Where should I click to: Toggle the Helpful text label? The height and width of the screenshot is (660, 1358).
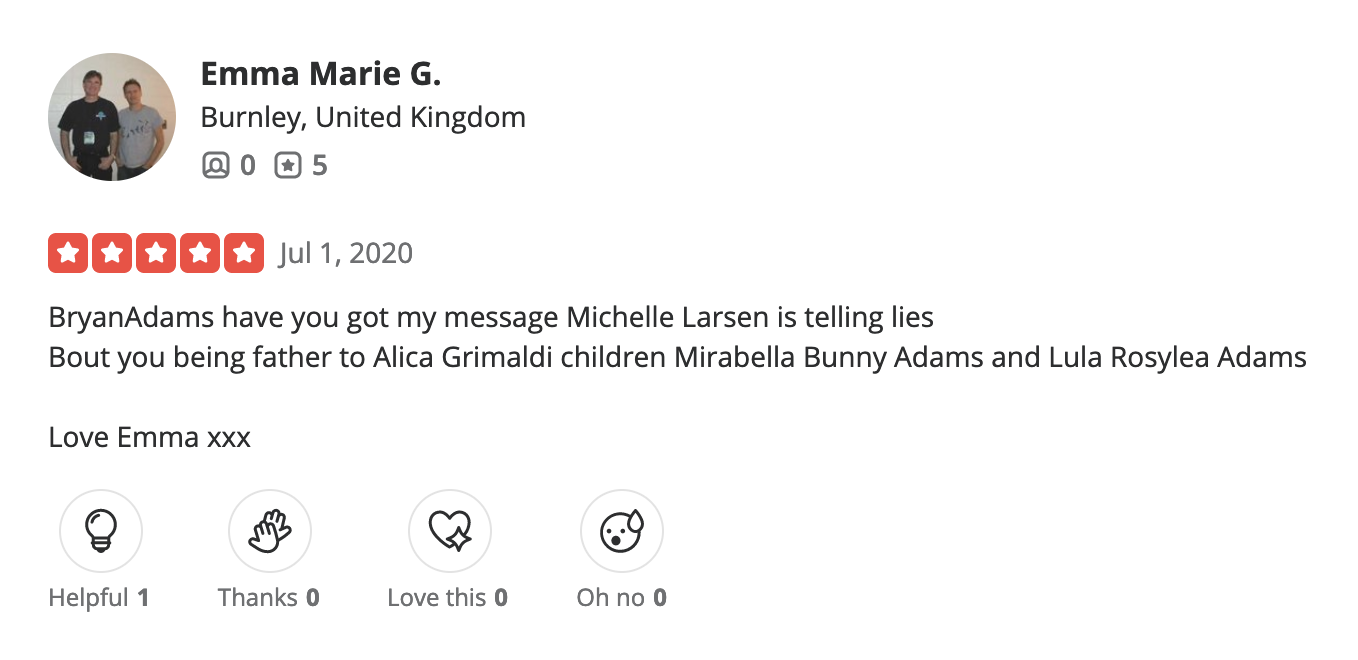[x=89, y=598]
